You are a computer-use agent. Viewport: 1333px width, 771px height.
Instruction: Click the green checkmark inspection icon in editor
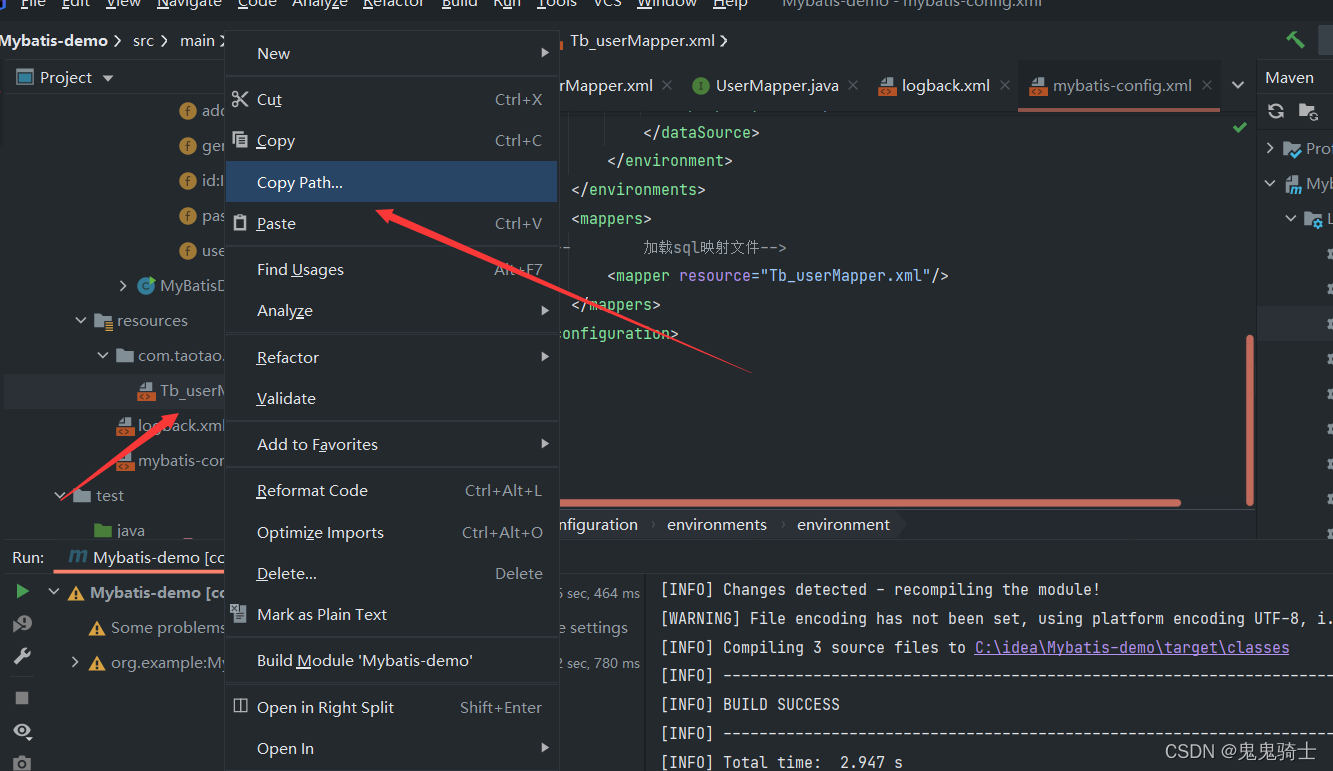[1240, 127]
